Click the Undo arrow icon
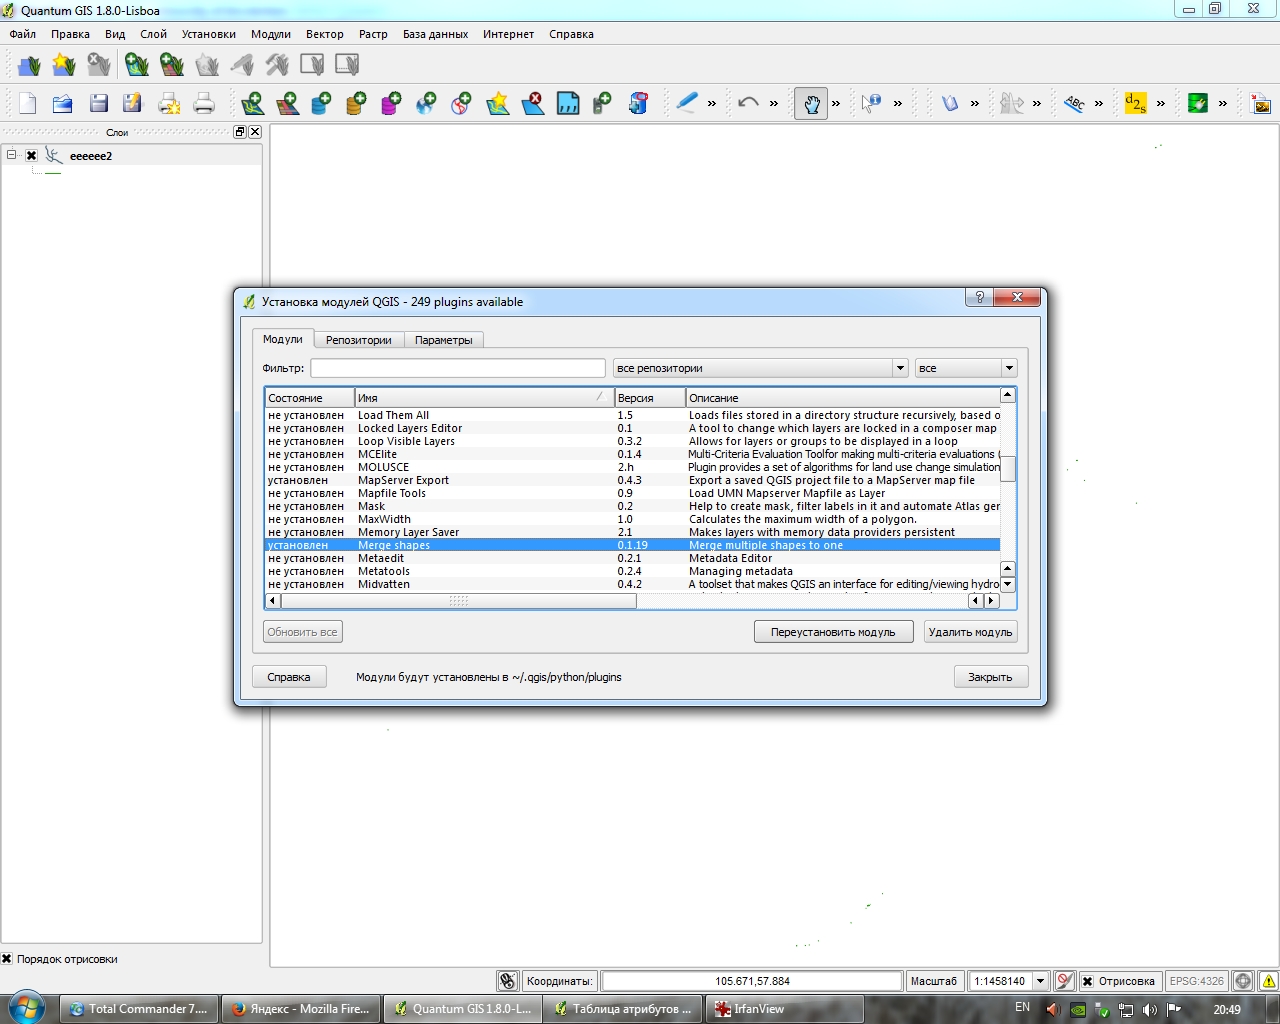 click(x=748, y=103)
